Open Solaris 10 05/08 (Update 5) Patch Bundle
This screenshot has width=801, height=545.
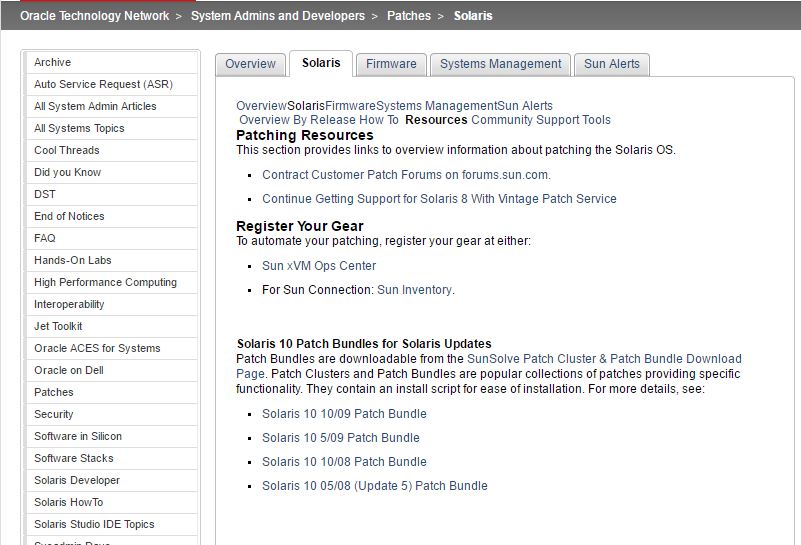(x=375, y=486)
